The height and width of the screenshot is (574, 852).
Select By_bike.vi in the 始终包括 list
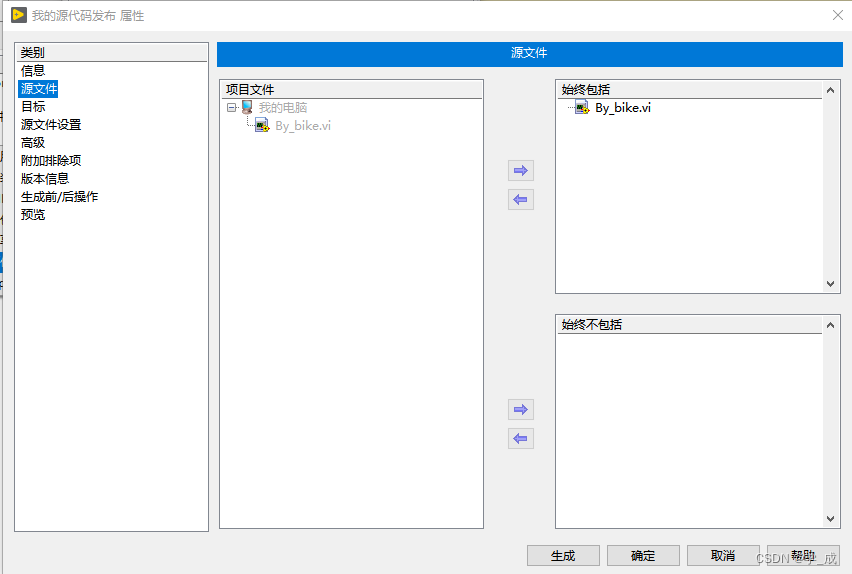pyautogui.click(x=623, y=108)
